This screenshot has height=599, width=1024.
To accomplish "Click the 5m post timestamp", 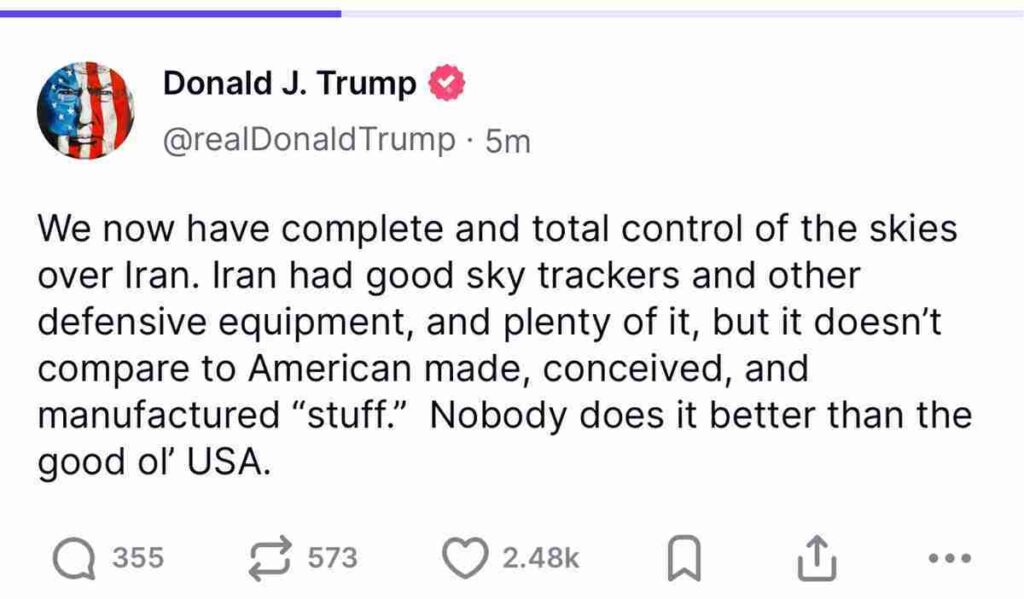I will [507, 142].
